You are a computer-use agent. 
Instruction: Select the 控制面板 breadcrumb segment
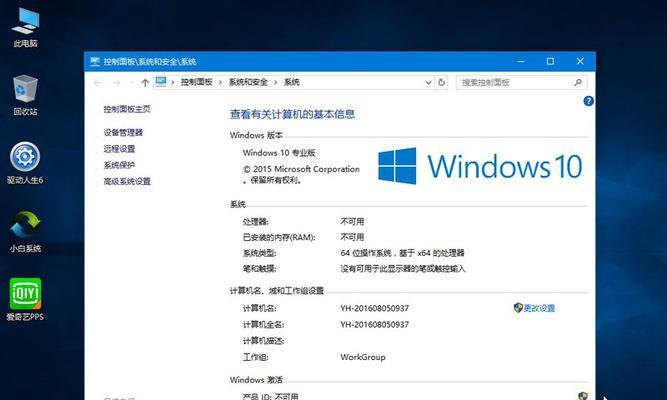pyautogui.click(x=197, y=82)
